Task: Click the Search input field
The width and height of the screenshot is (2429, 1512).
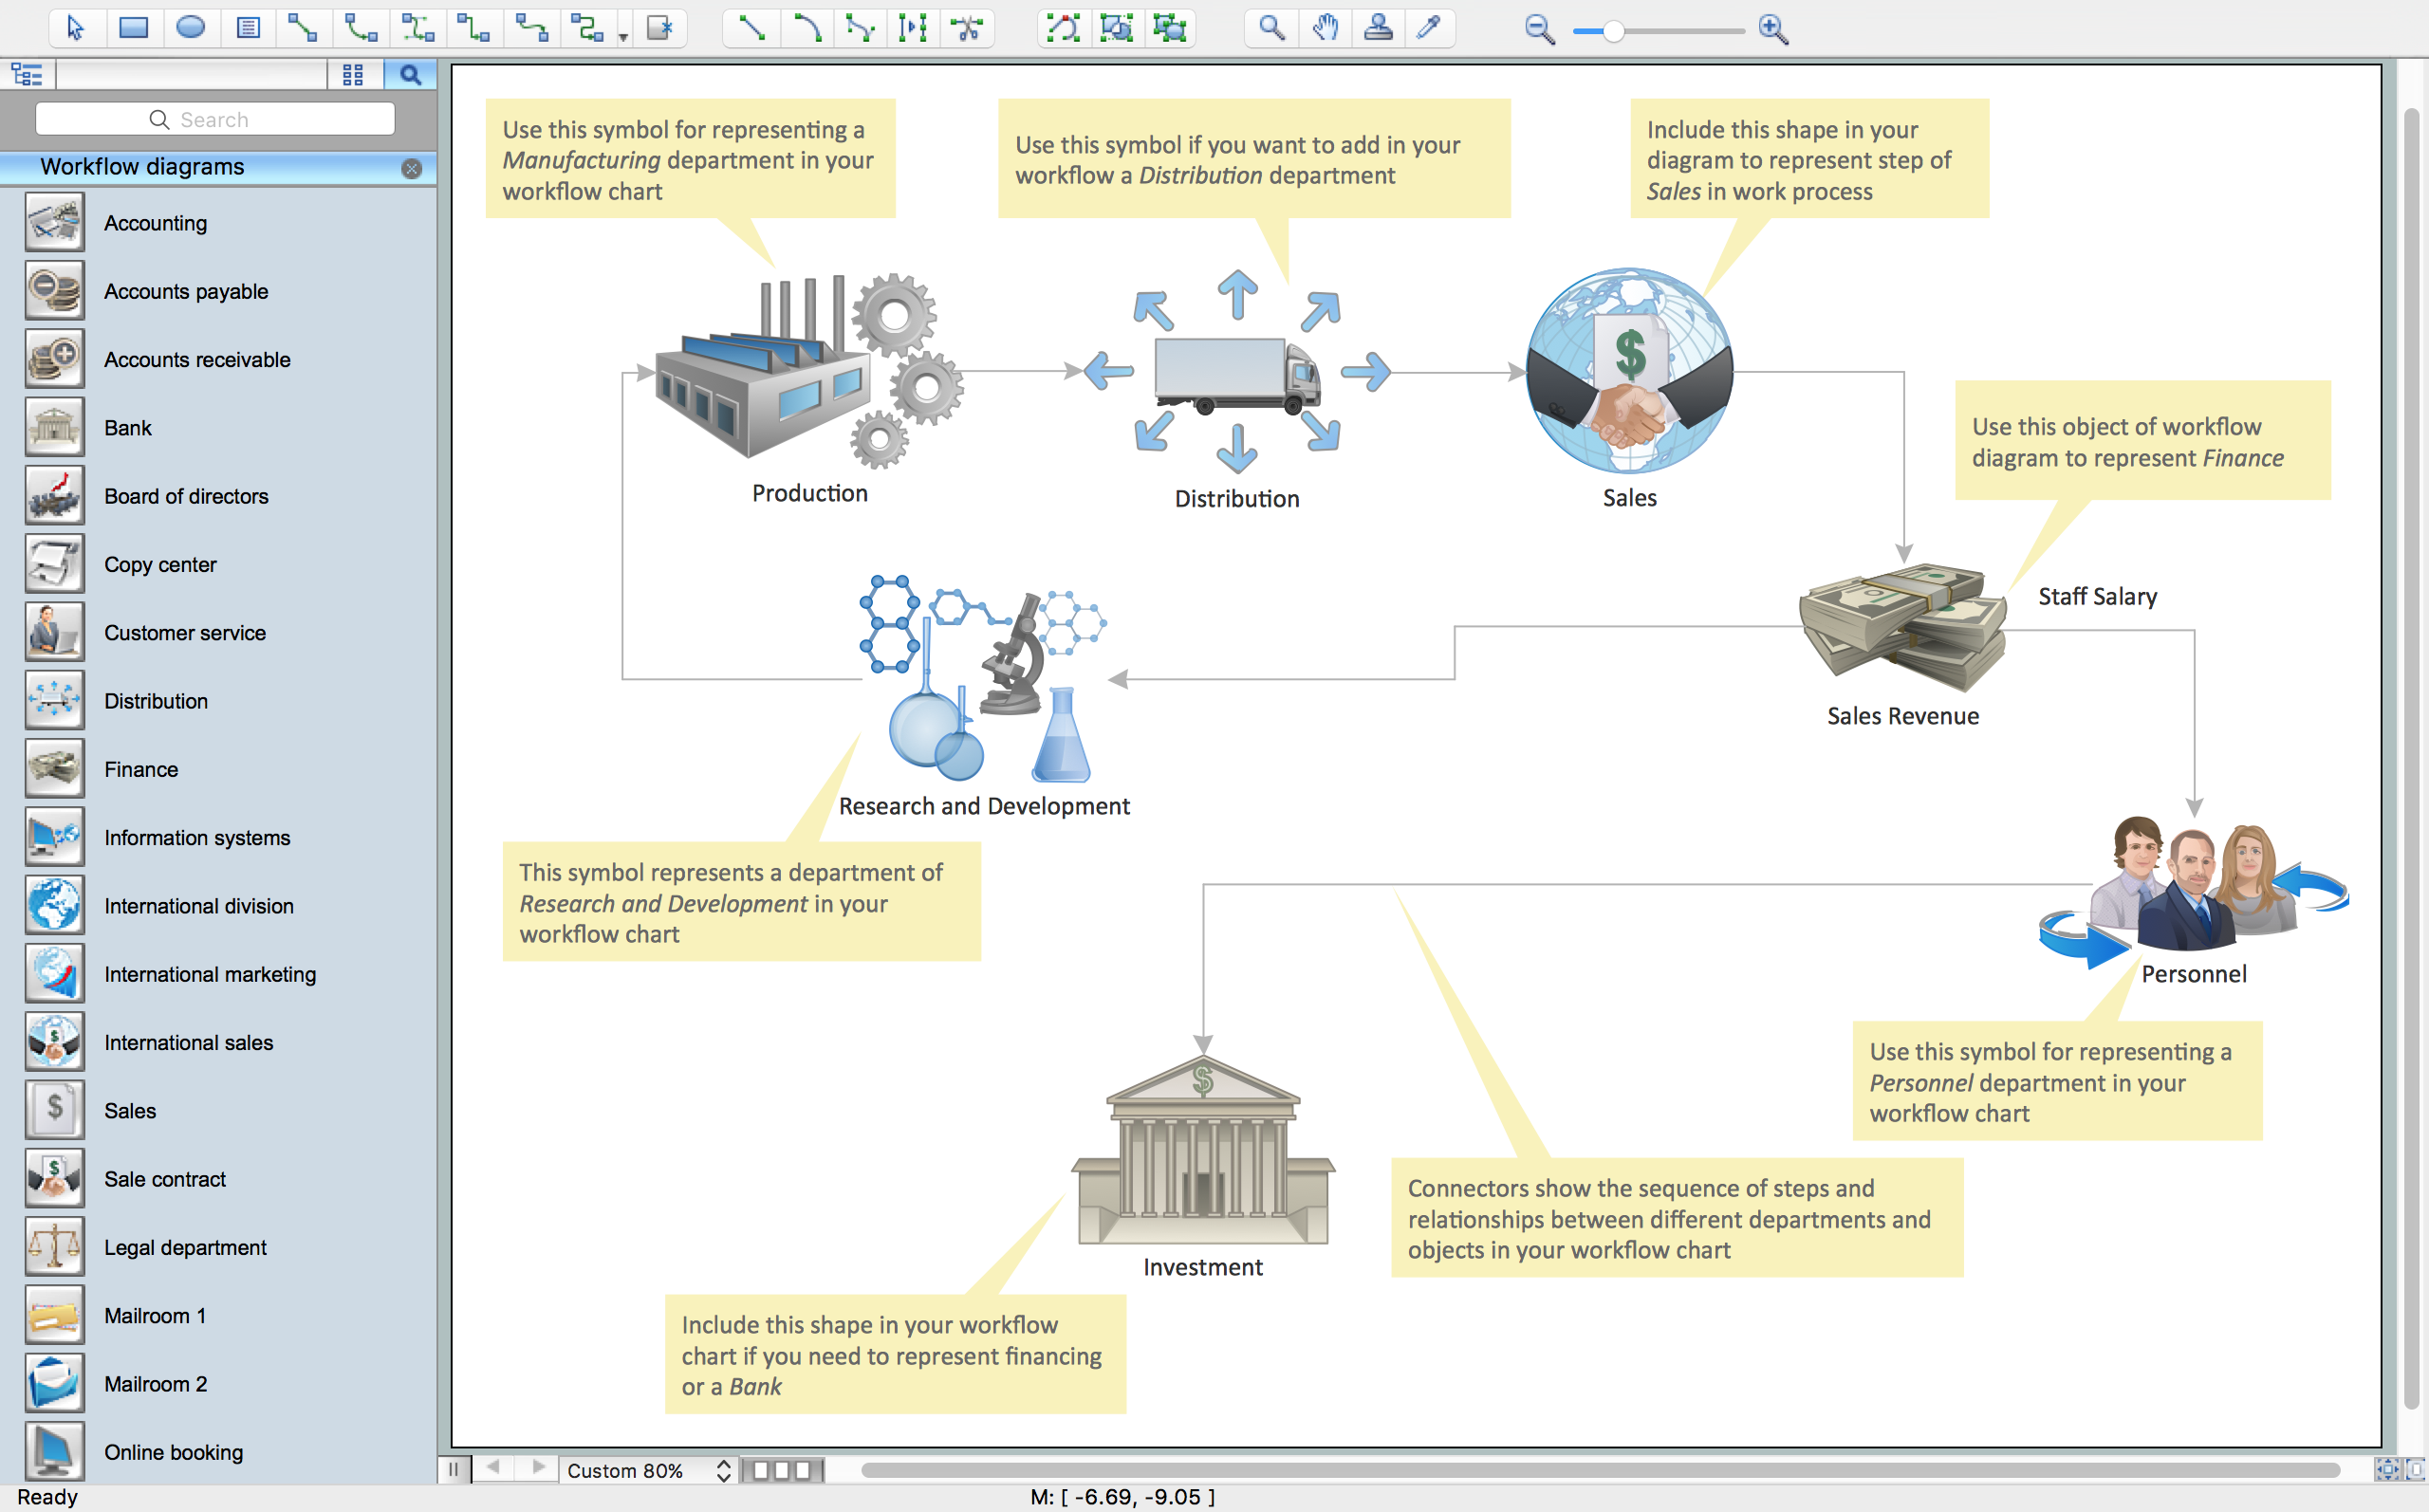Action: (x=218, y=119)
